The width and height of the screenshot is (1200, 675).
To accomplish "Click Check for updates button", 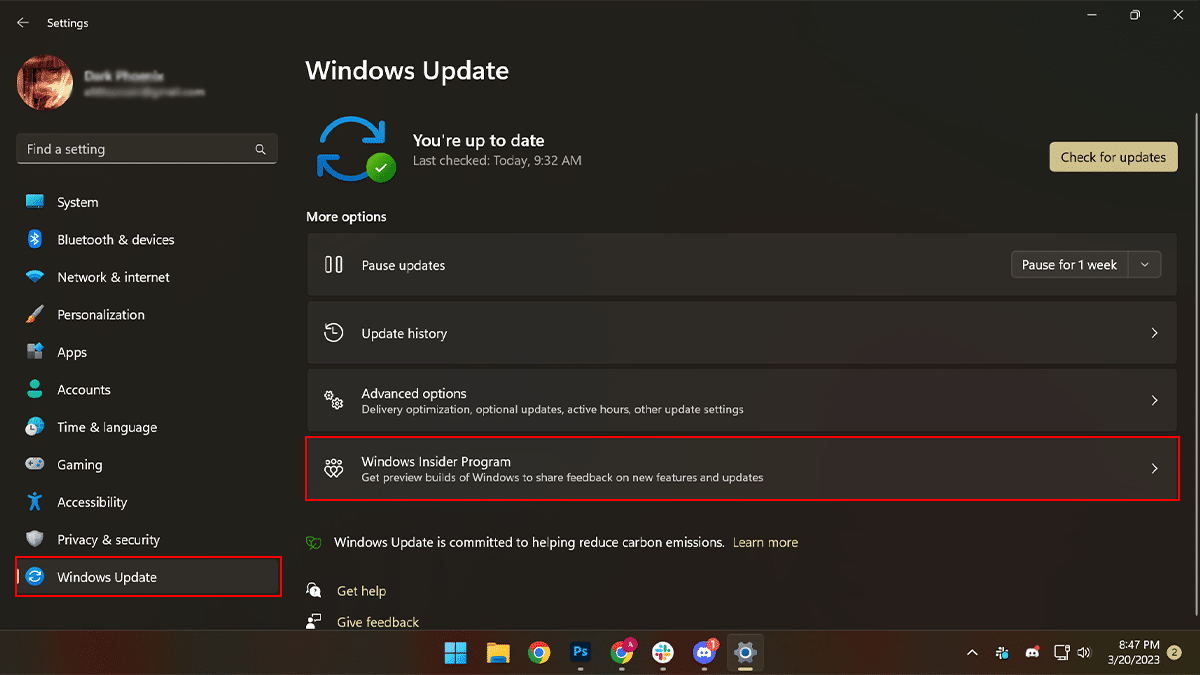I will click(x=1113, y=157).
